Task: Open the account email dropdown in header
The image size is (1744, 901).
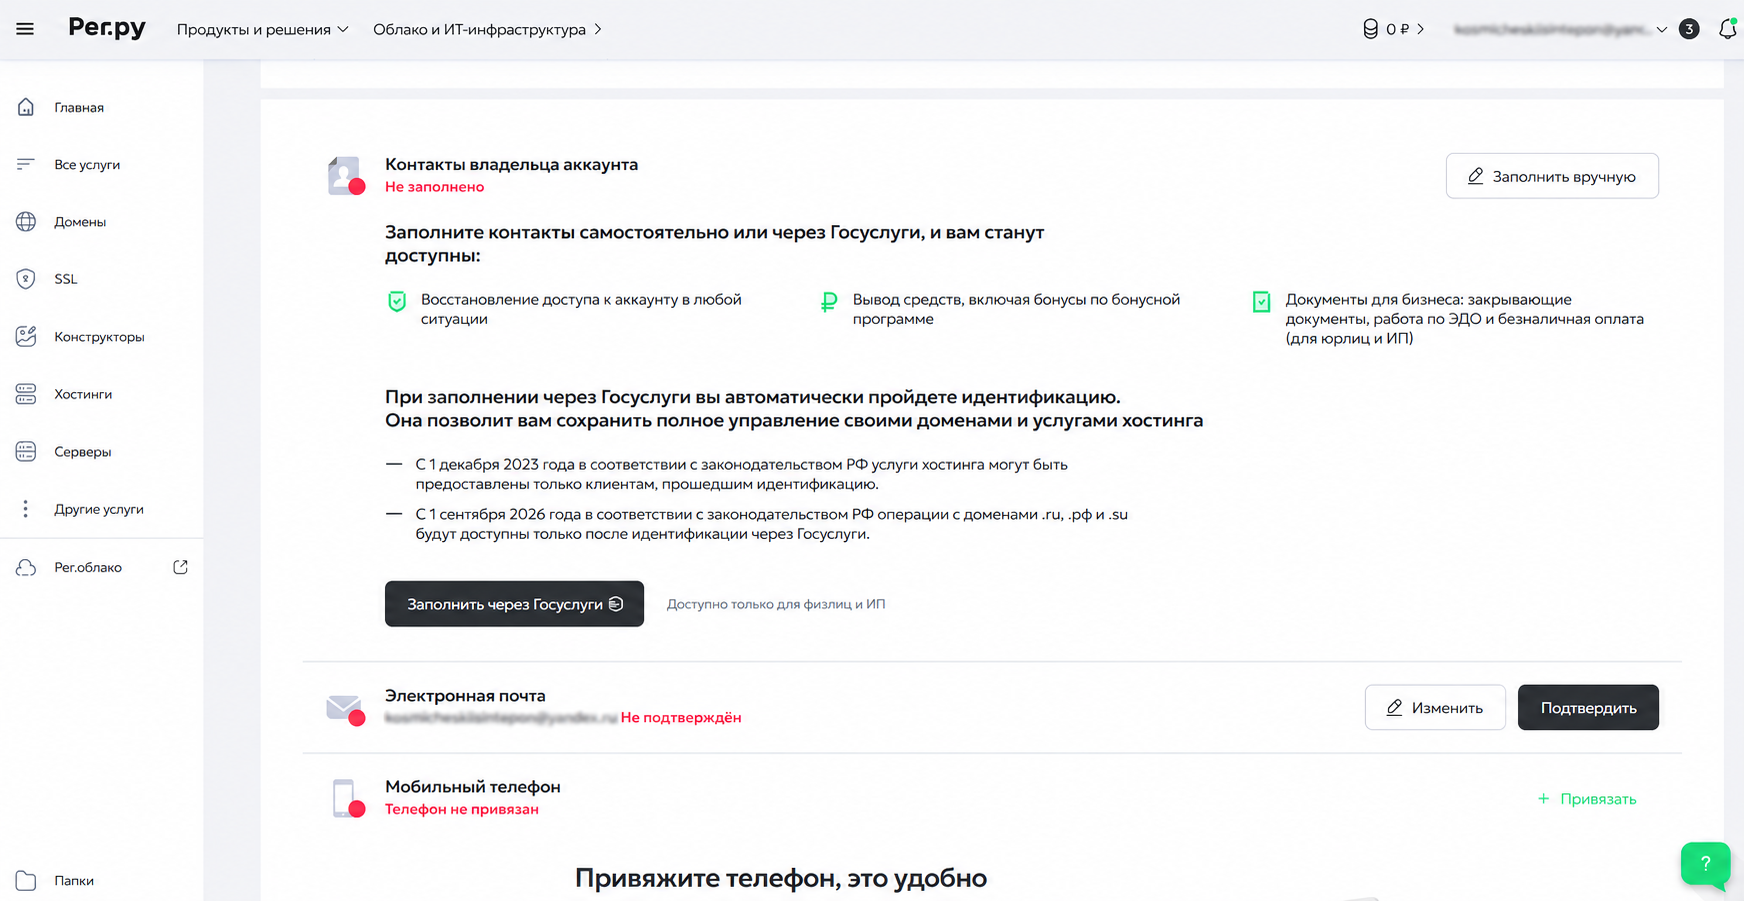Action: 1560,29
